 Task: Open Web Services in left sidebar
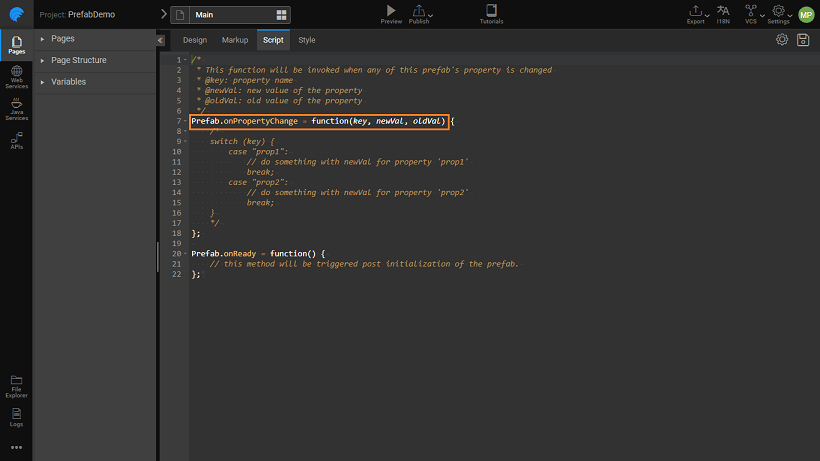(16, 74)
